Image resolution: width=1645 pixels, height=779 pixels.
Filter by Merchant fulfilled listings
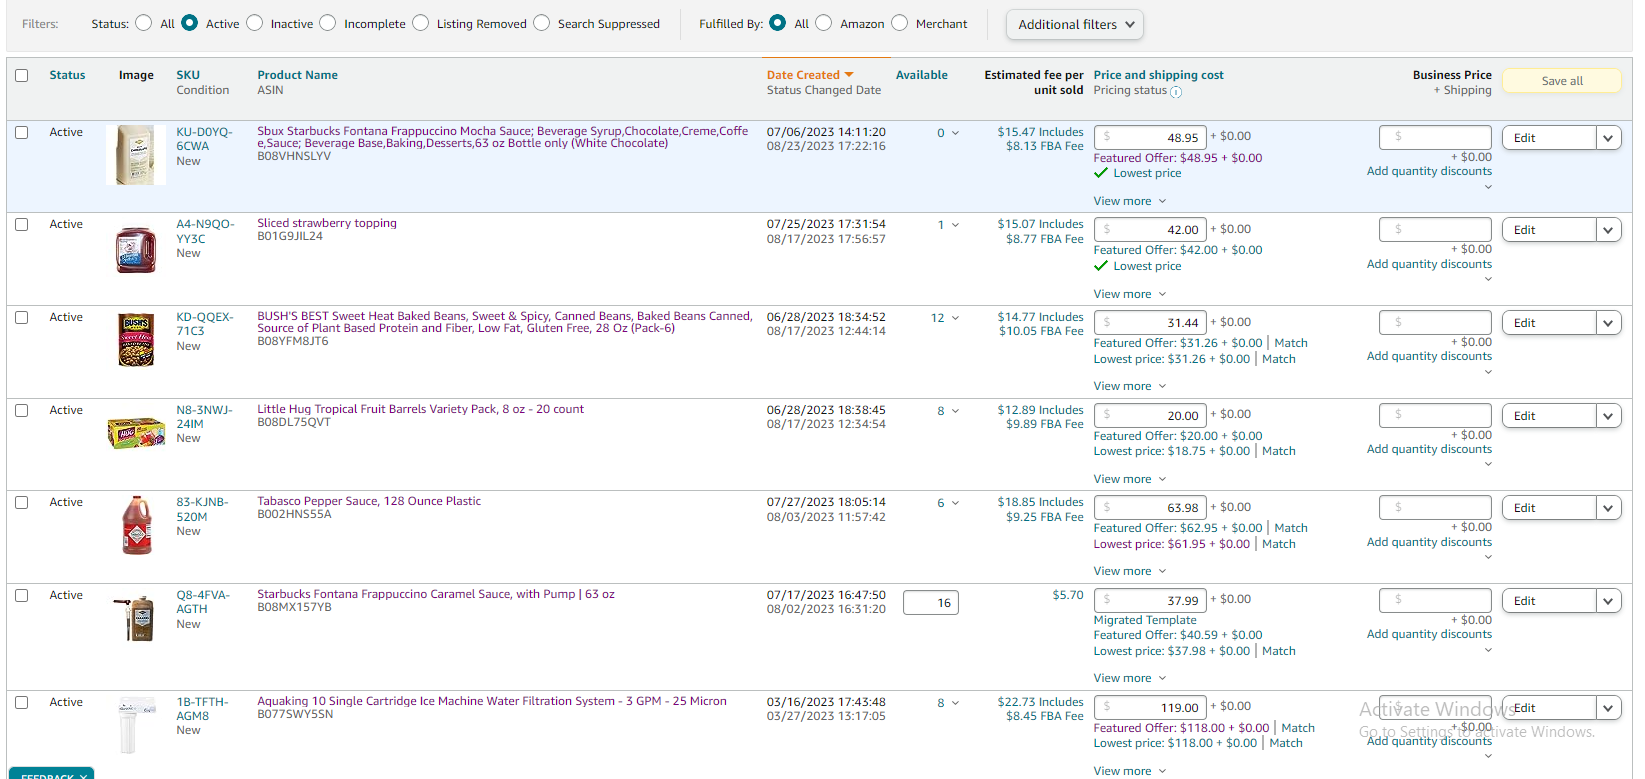pyautogui.click(x=899, y=23)
